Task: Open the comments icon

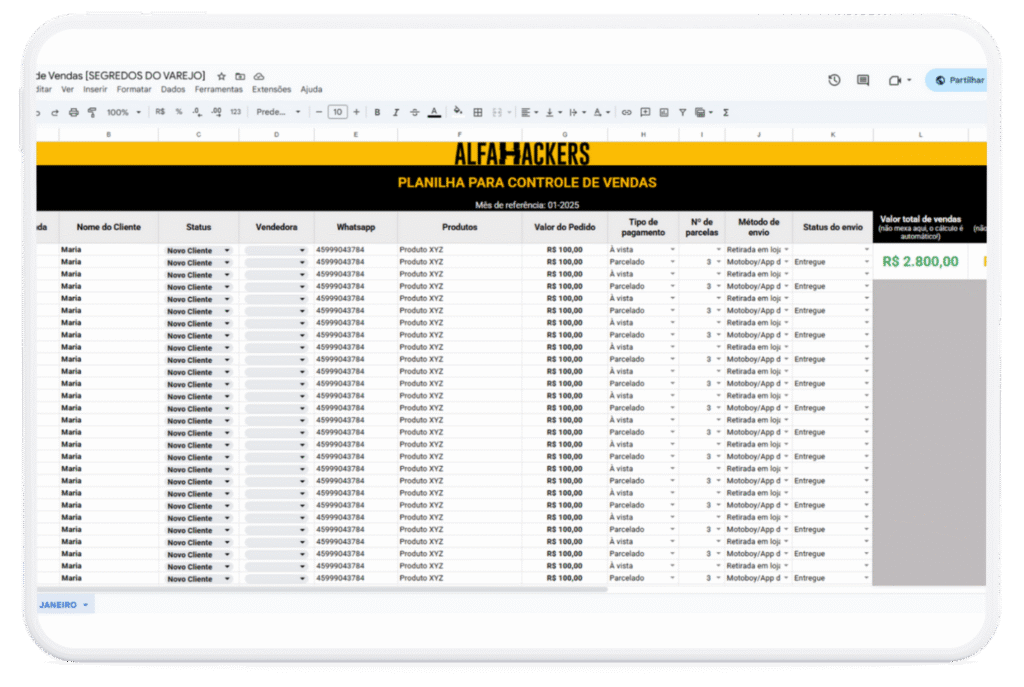Action: click(863, 80)
